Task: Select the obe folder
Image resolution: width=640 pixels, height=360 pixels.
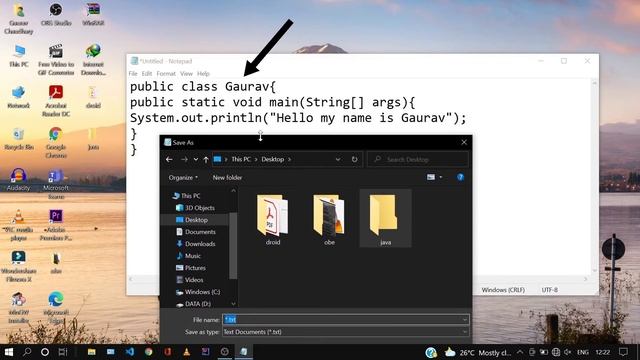Action: [x=329, y=220]
